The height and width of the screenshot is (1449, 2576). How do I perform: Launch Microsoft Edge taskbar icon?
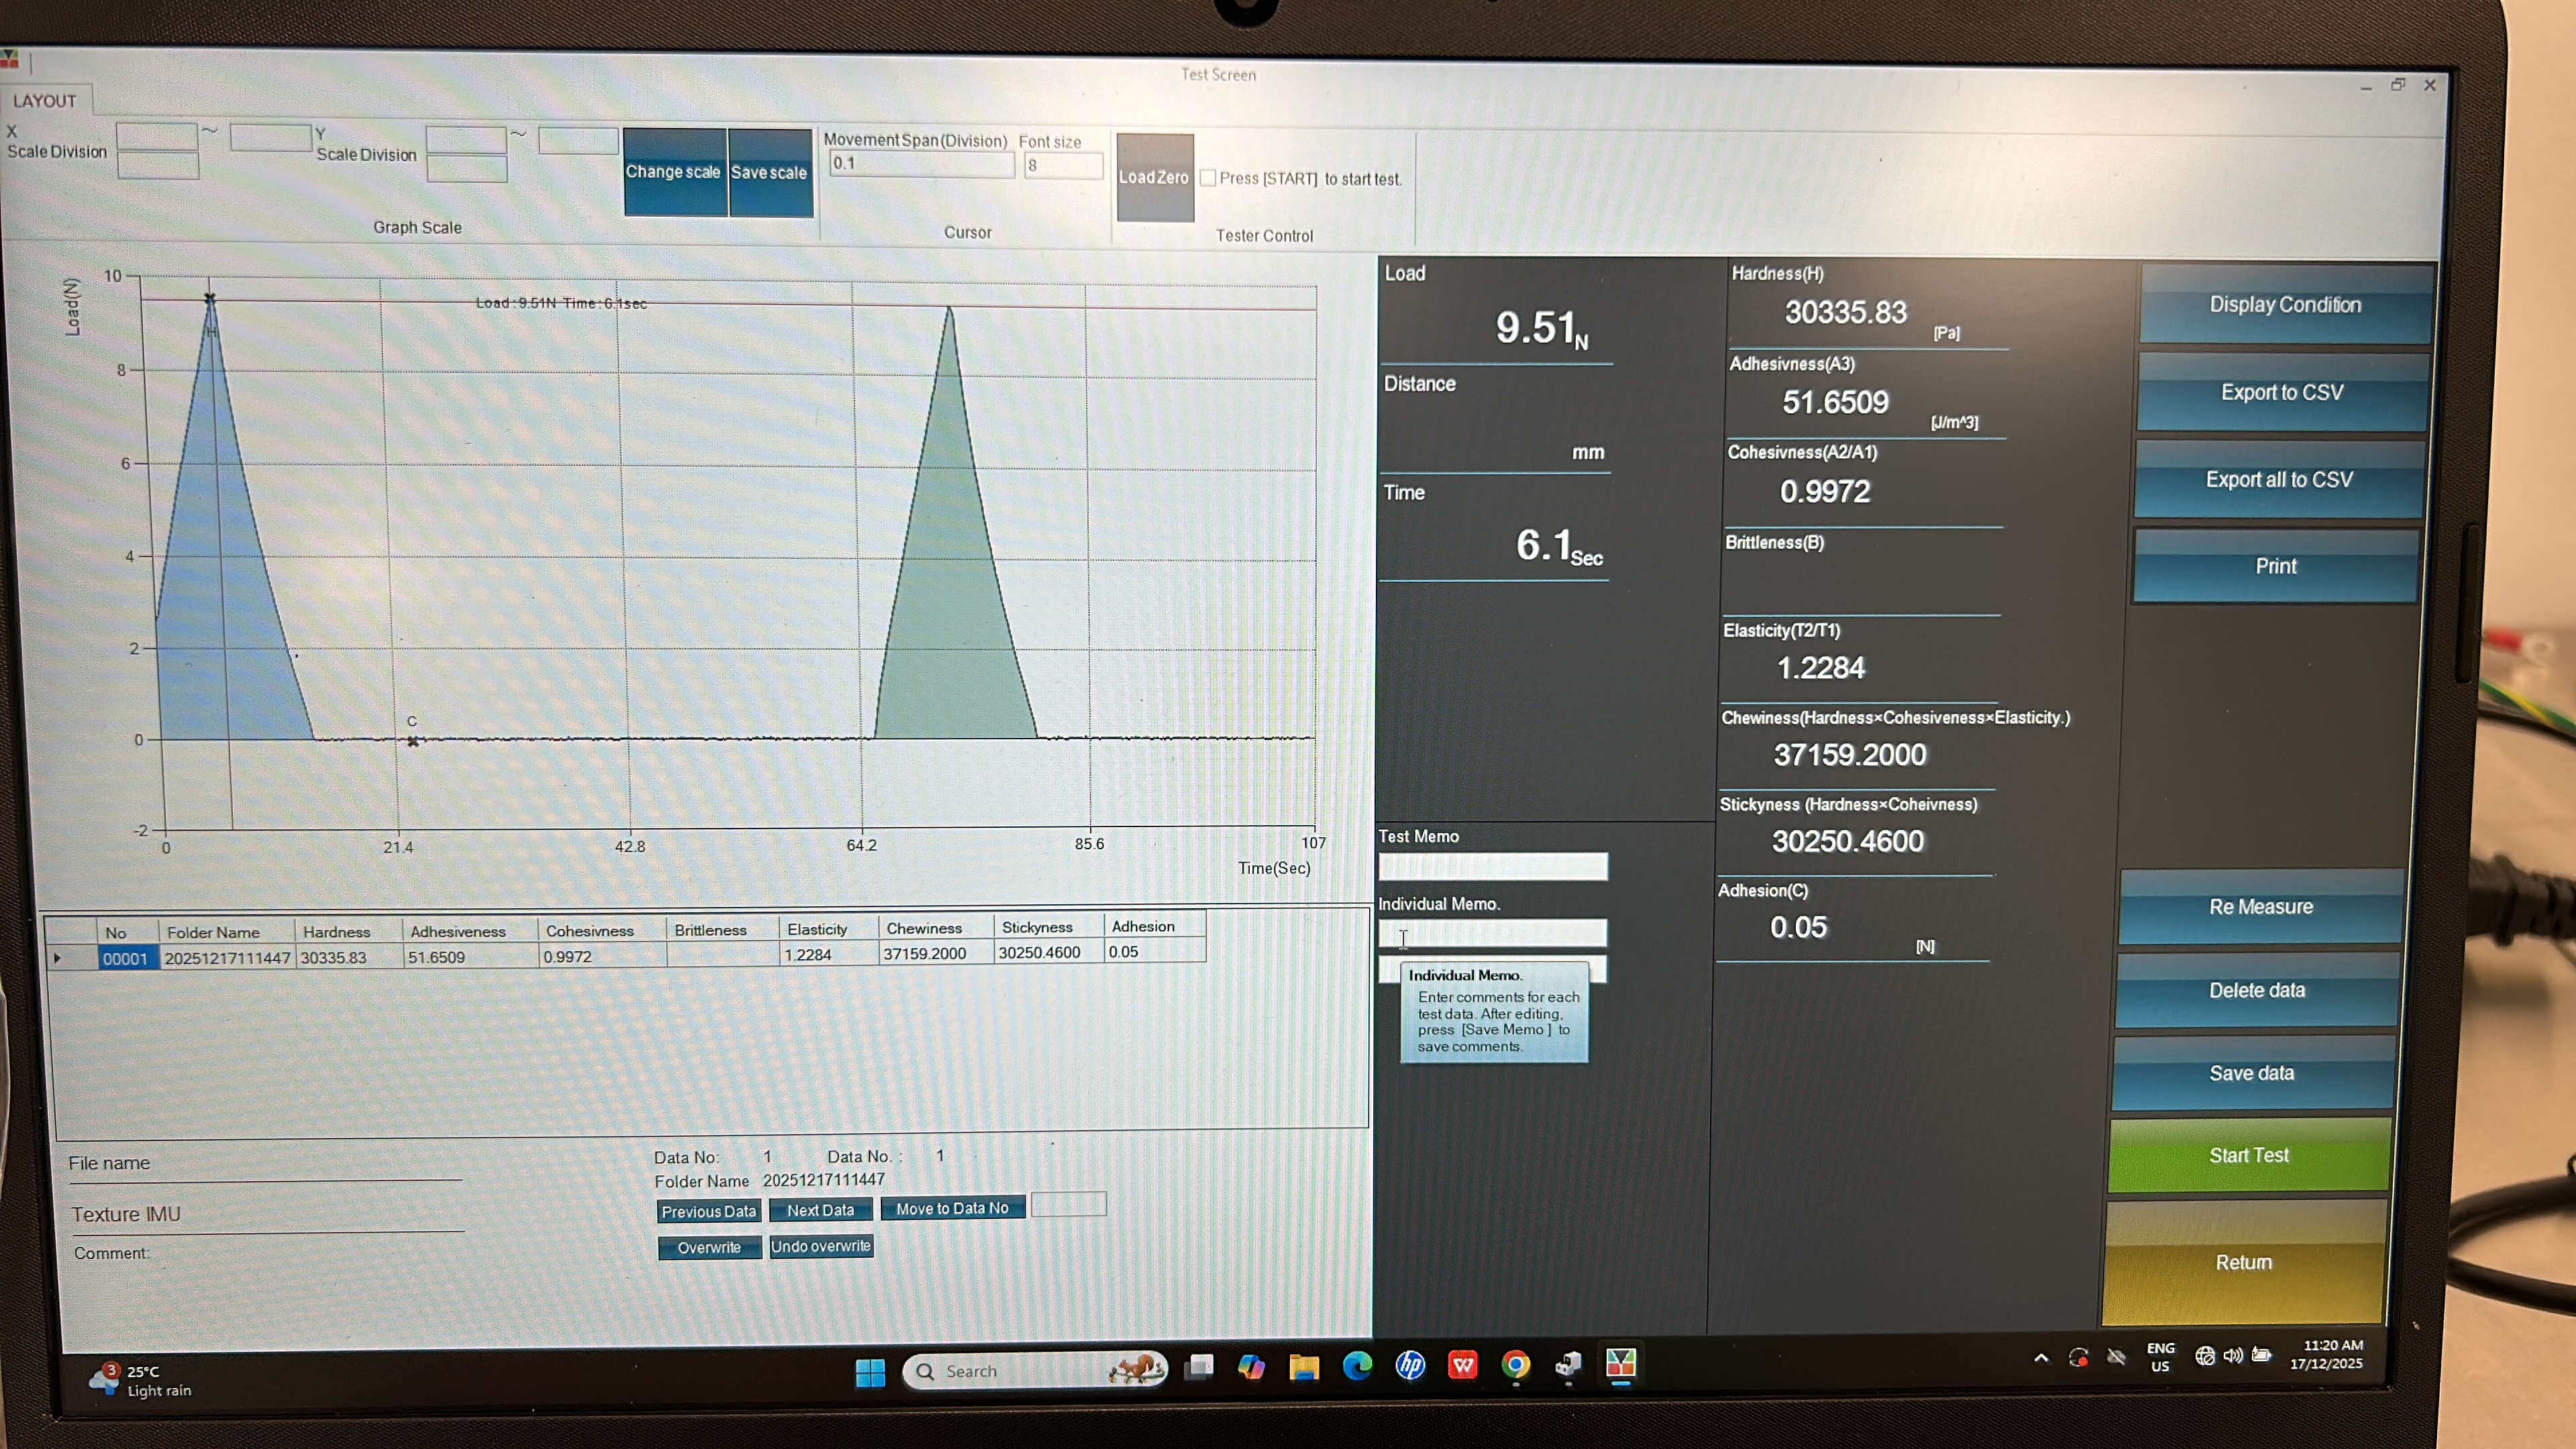tap(1357, 1366)
